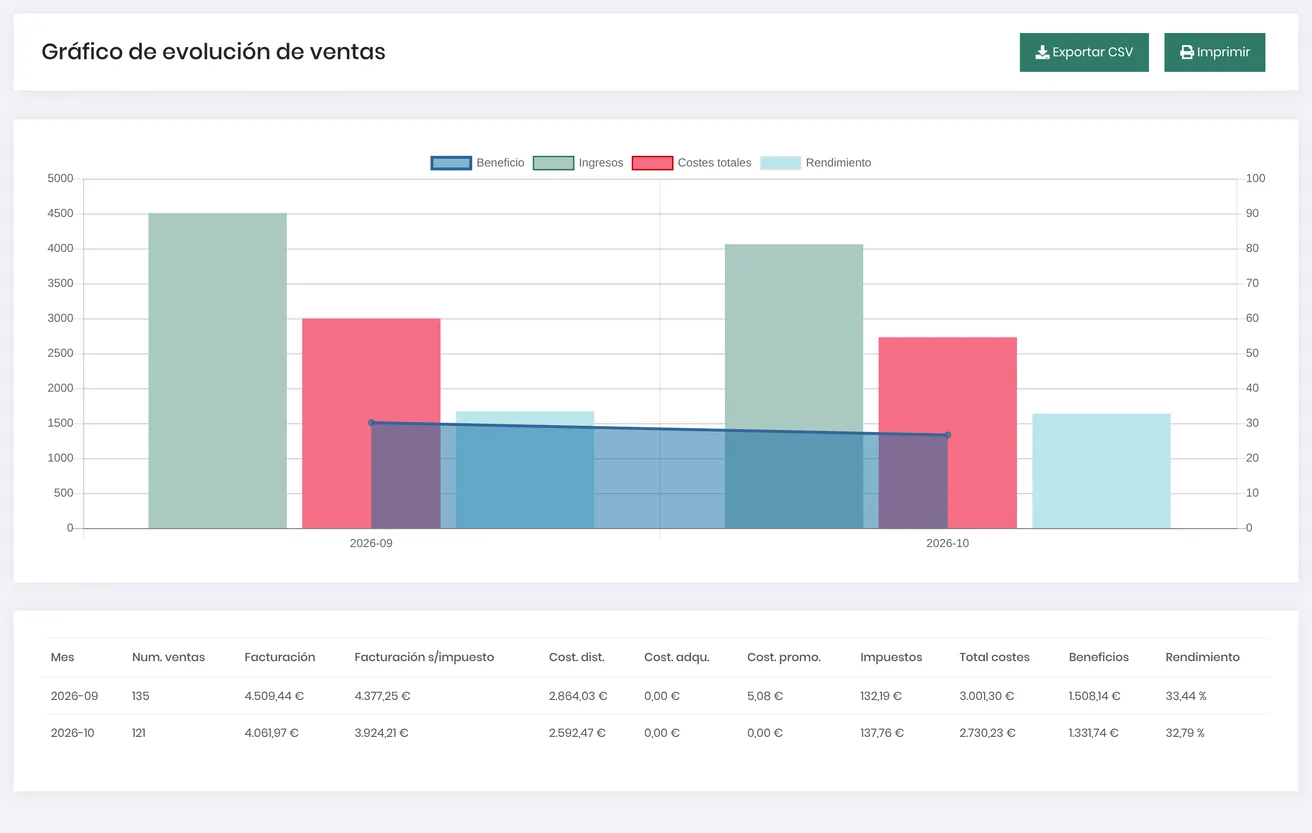Click the 1.331,74 € Beneficios value

click(x=1093, y=733)
